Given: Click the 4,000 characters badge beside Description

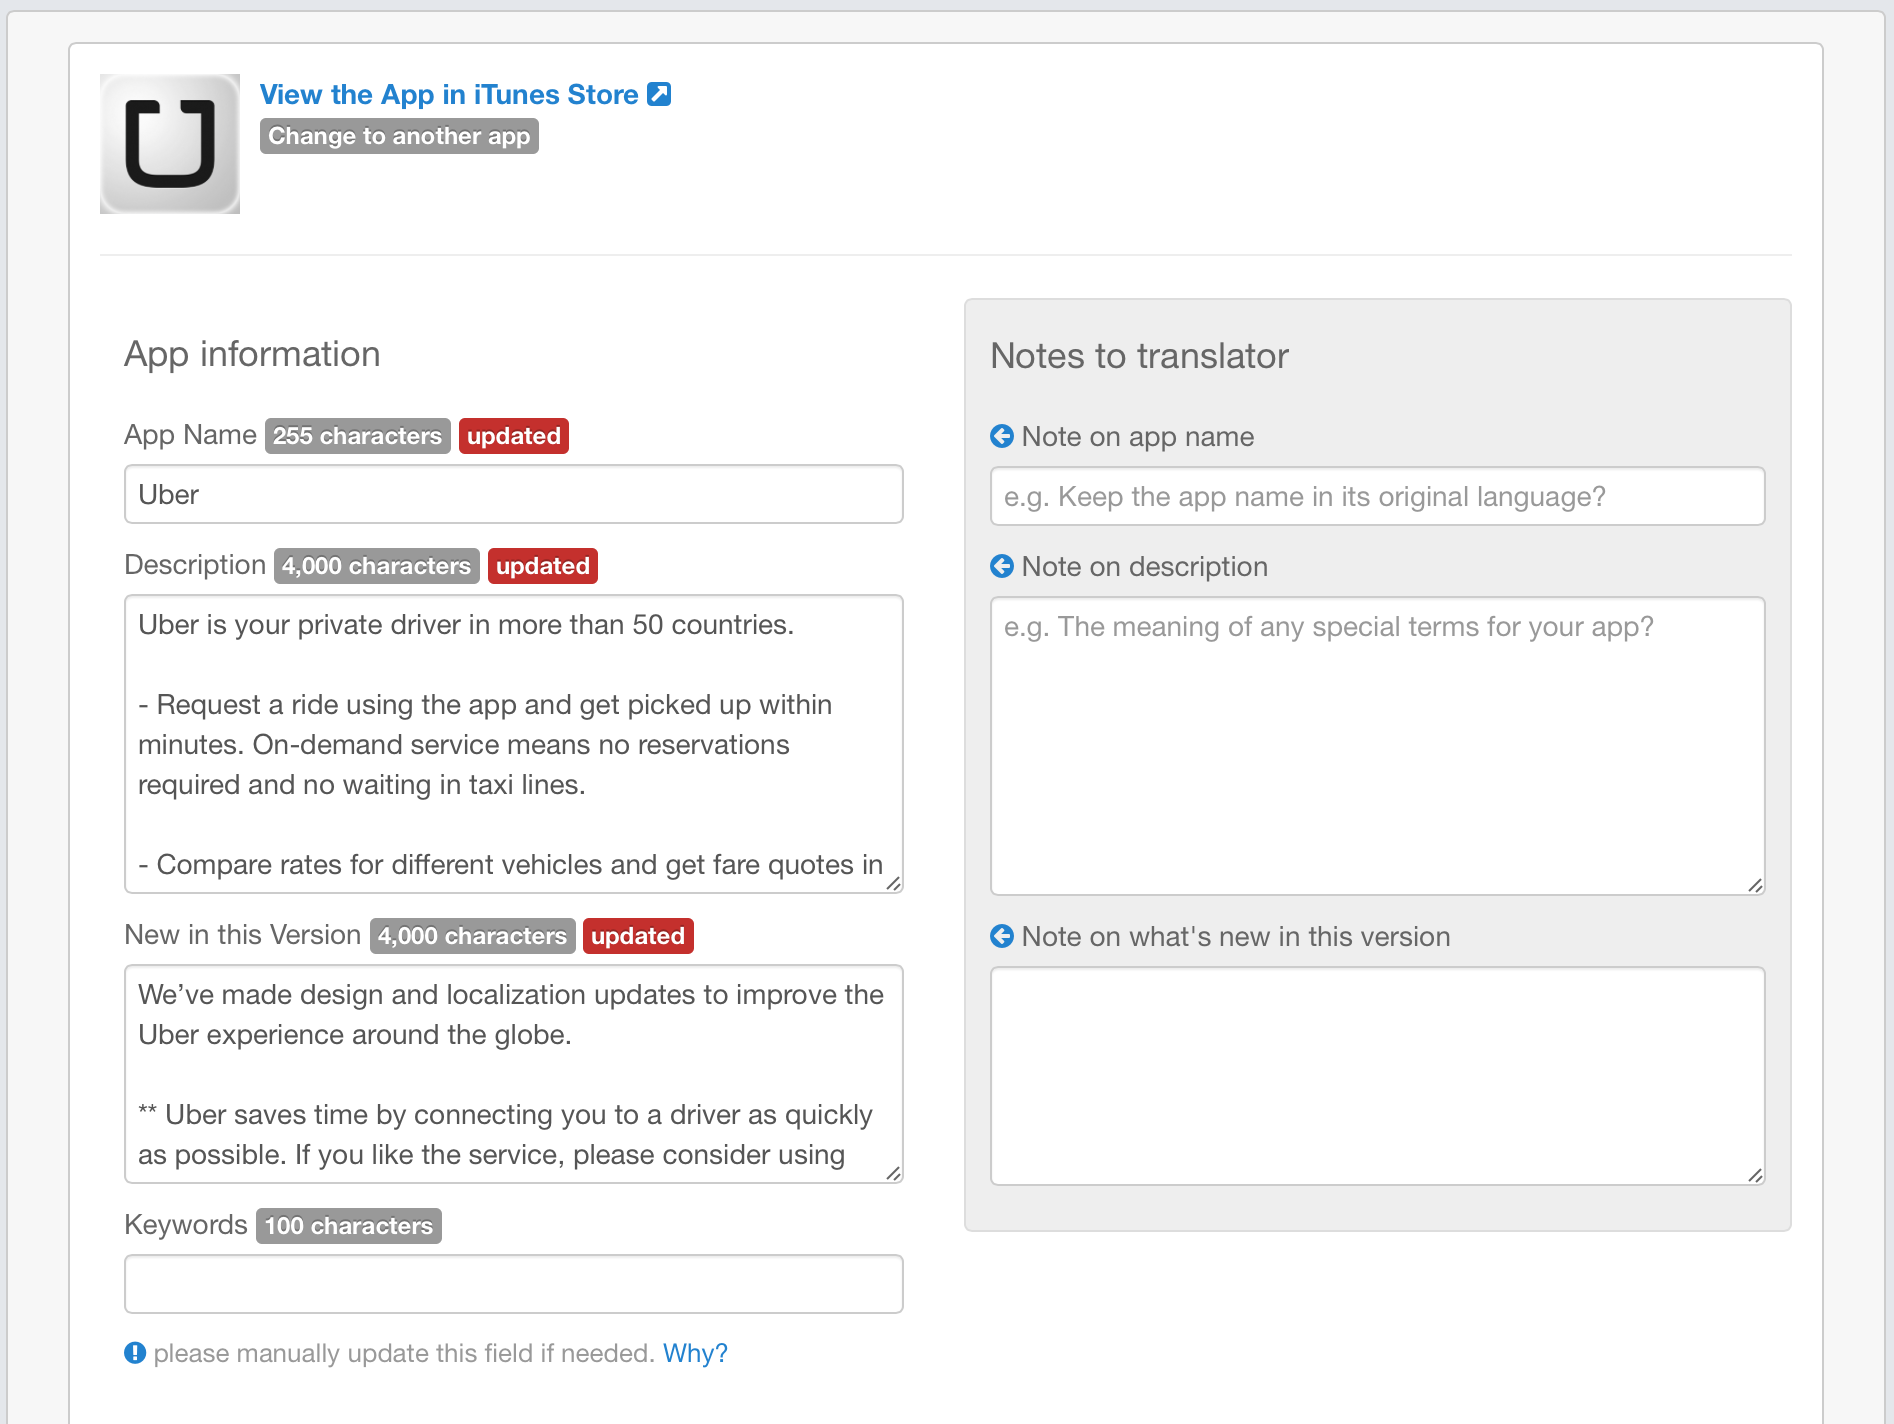Looking at the screenshot, I should (377, 566).
